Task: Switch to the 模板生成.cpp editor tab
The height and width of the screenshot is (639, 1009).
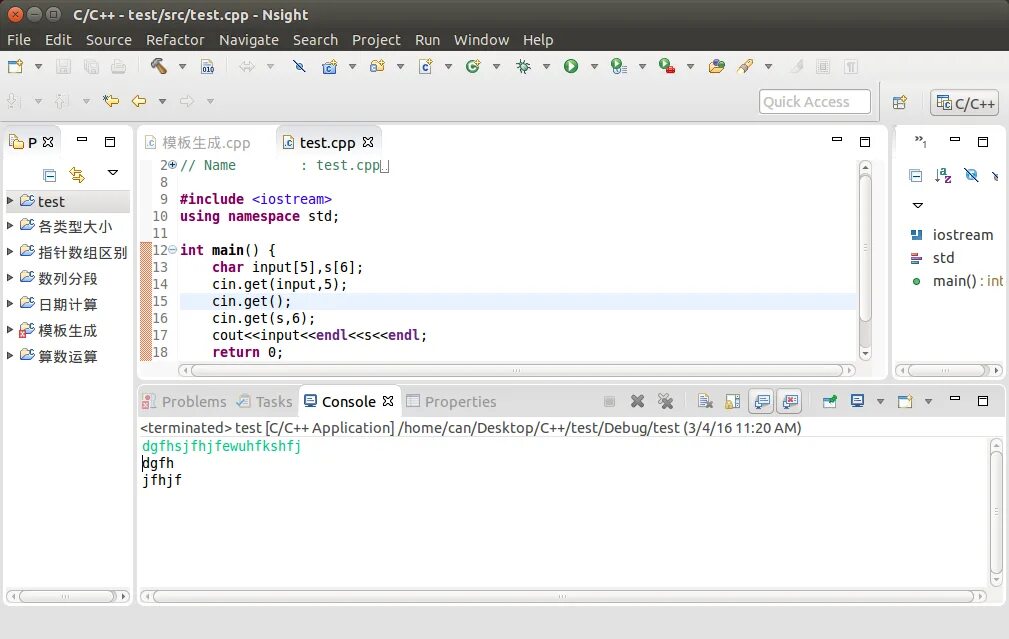Action: pyautogui.click(x=198, y=142)
